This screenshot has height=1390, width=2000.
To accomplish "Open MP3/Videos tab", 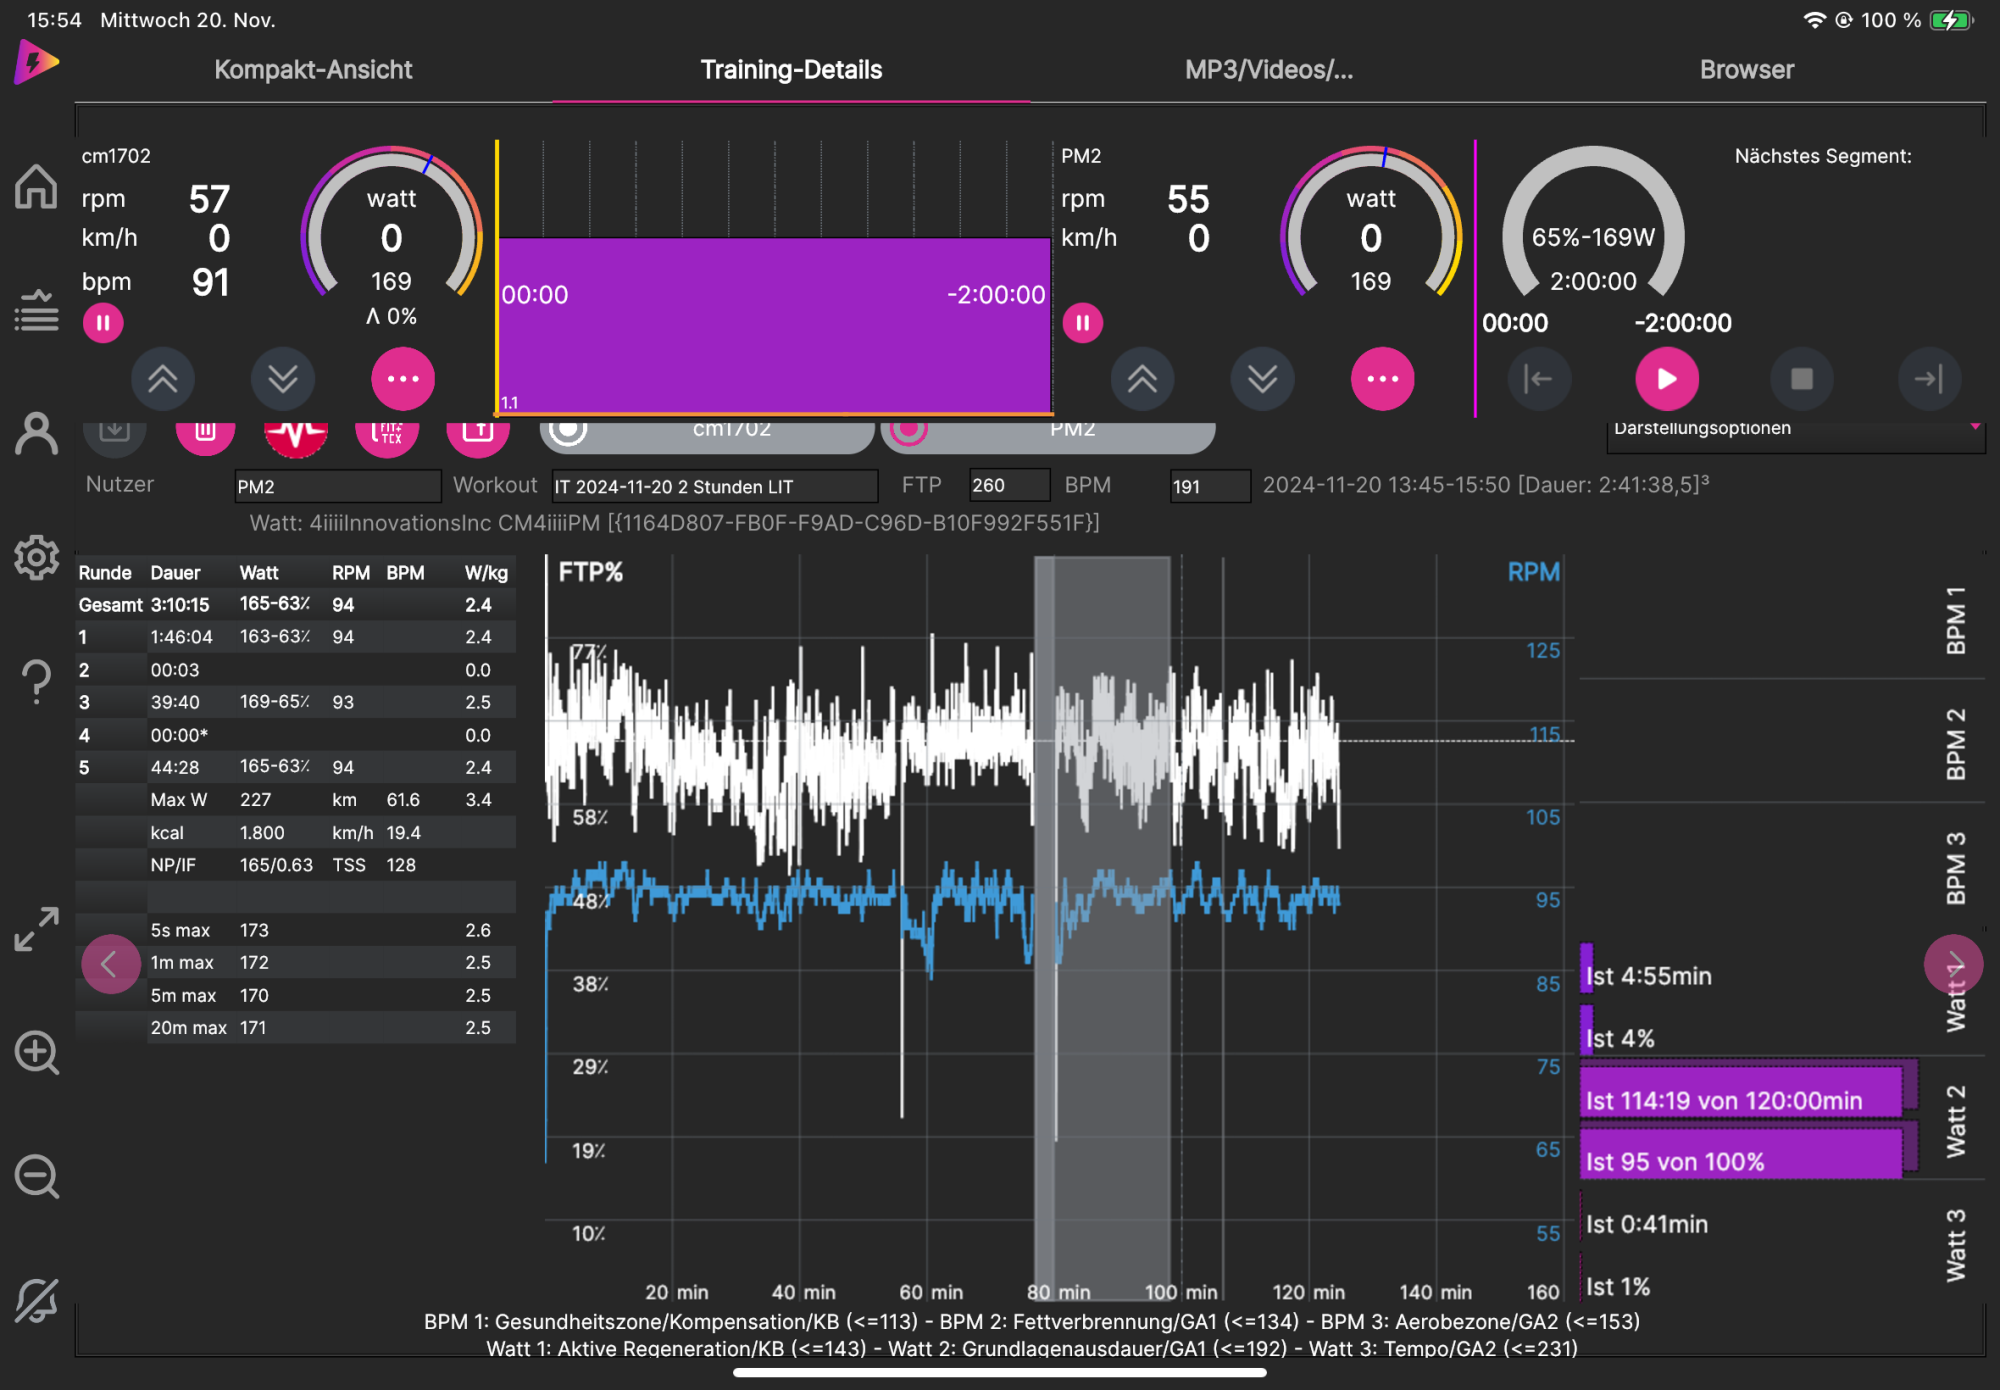I will [1269, 69].
